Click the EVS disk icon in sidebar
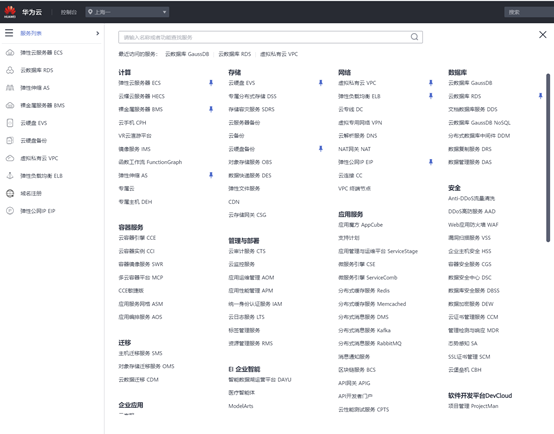 (x=10, y=123)
